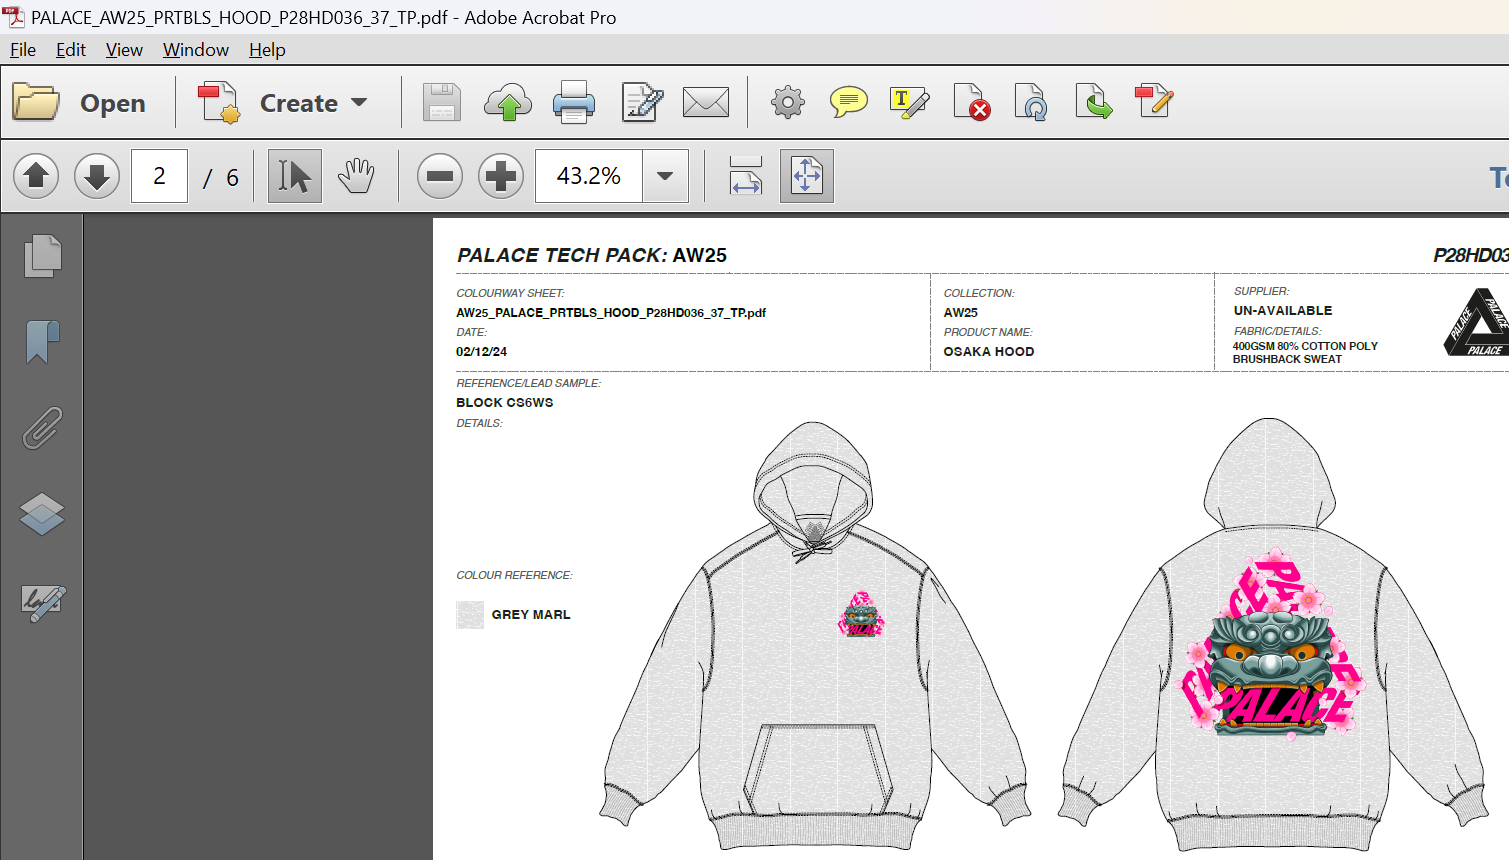Activate the Hand pan tool
The image size is (1509, 860).
pyautogui.click(x=356, y=176)
